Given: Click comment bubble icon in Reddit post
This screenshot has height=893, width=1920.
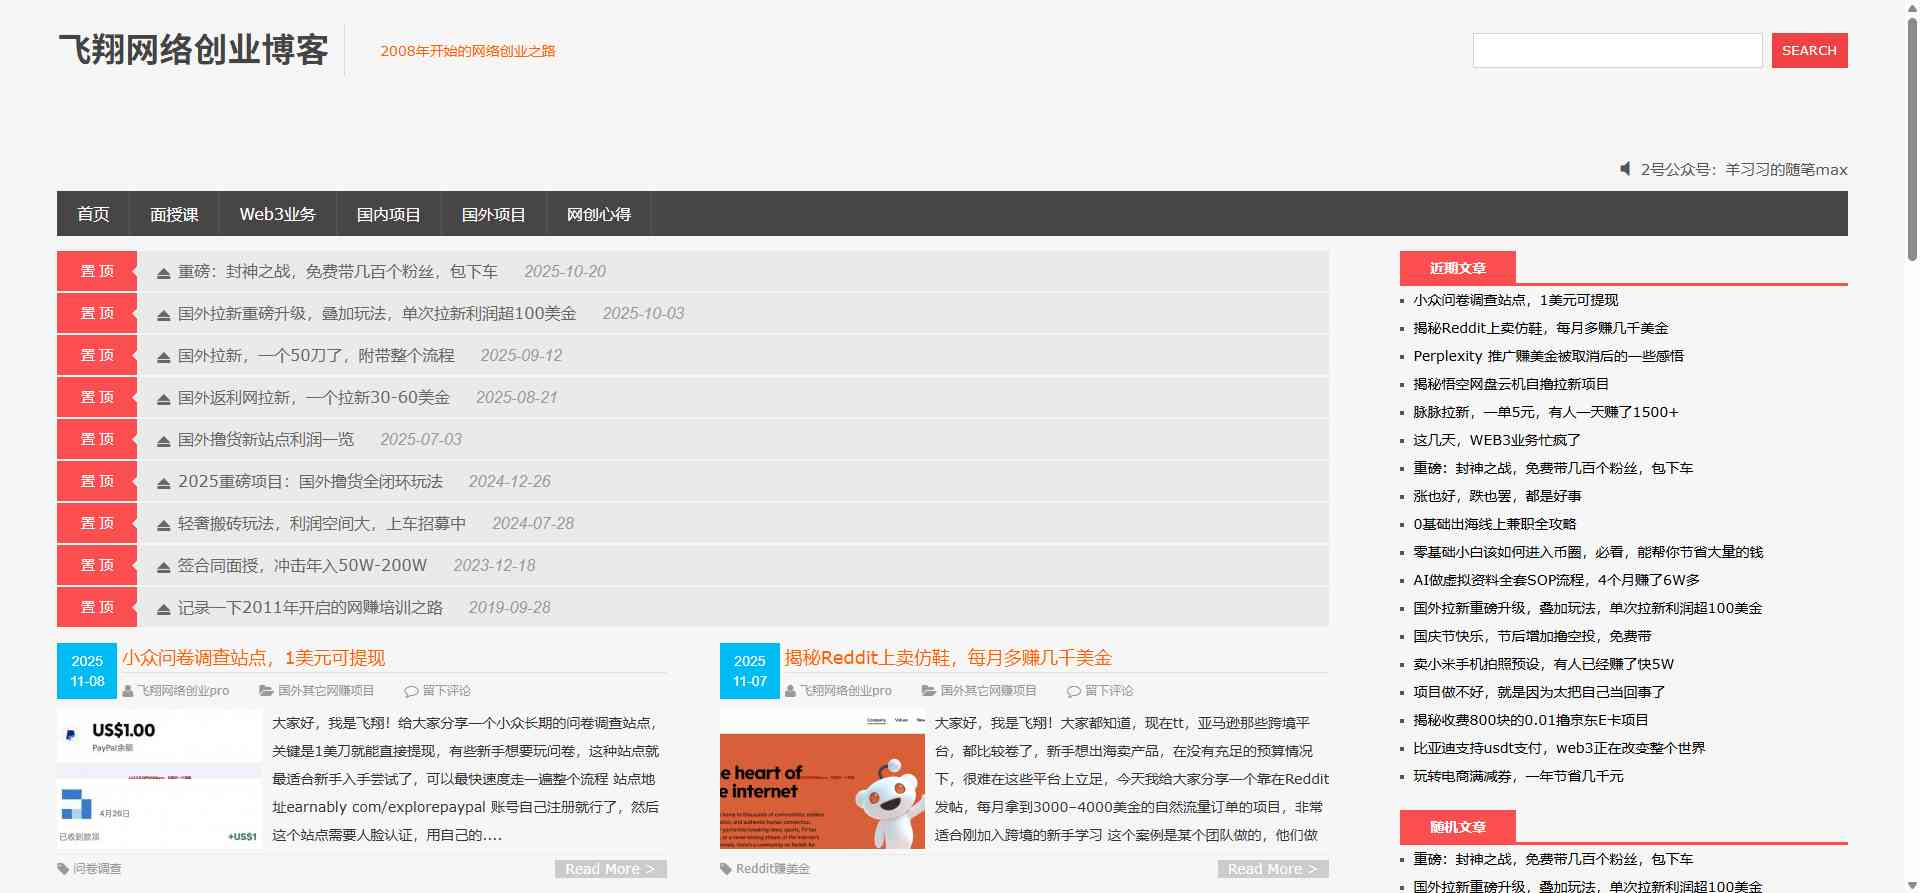Looking at the screenshot, I should 1074,691.
